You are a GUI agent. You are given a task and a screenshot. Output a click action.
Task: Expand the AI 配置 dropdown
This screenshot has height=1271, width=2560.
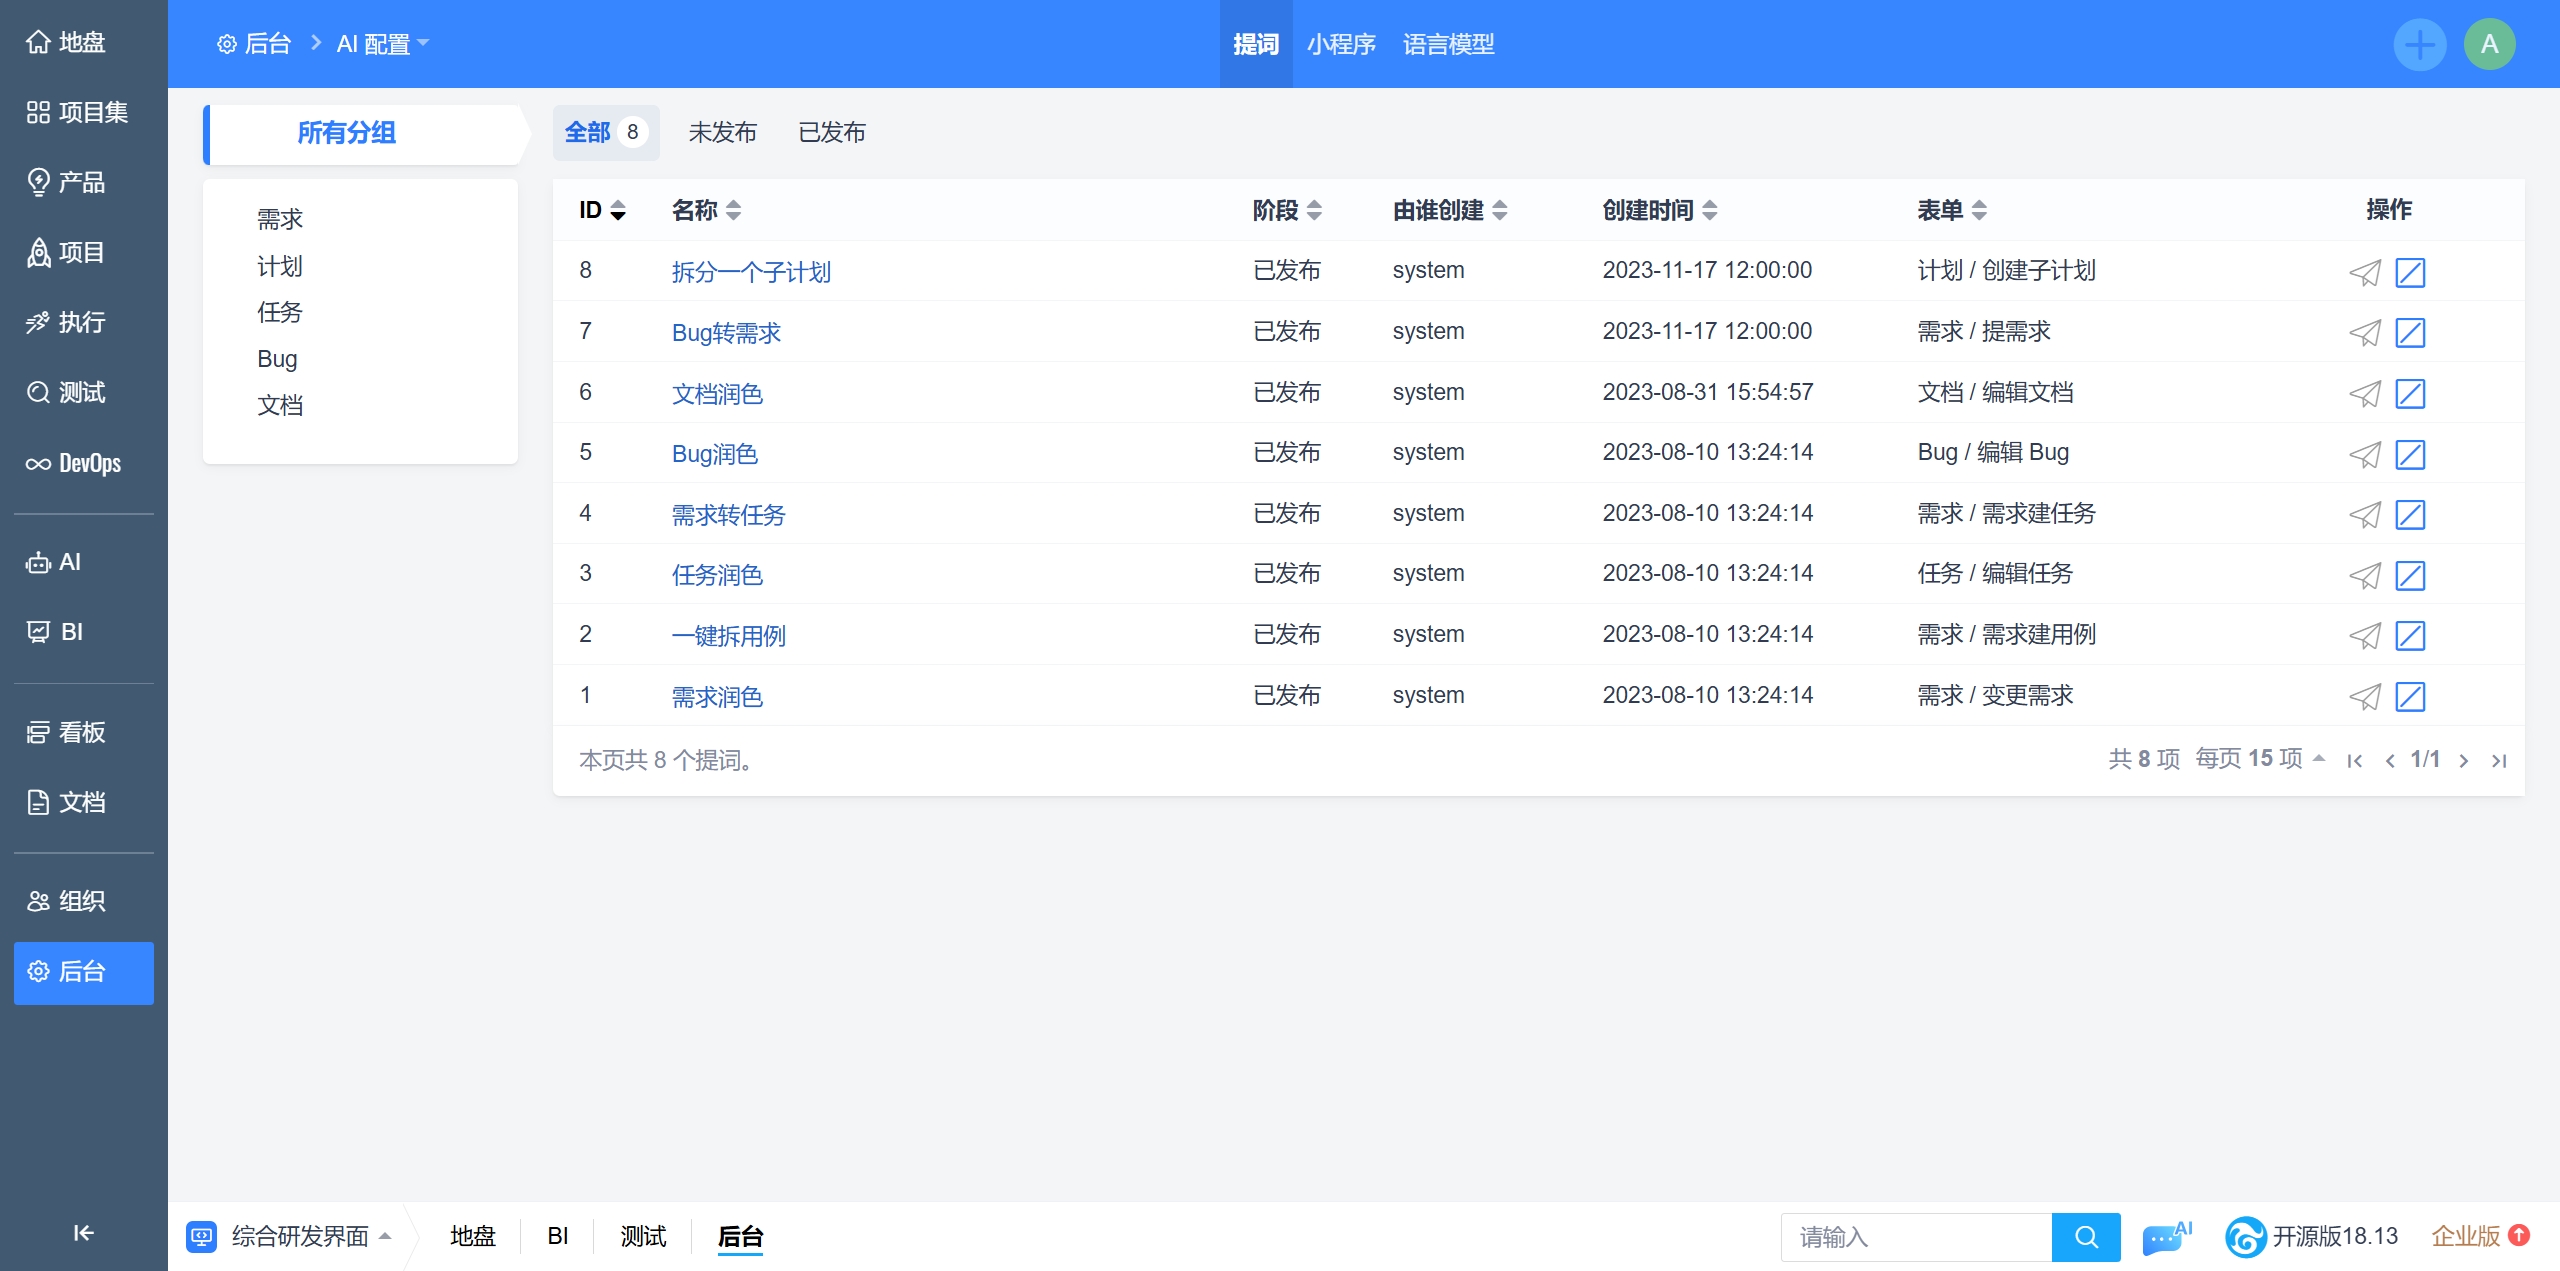click(x=383, y=44)
